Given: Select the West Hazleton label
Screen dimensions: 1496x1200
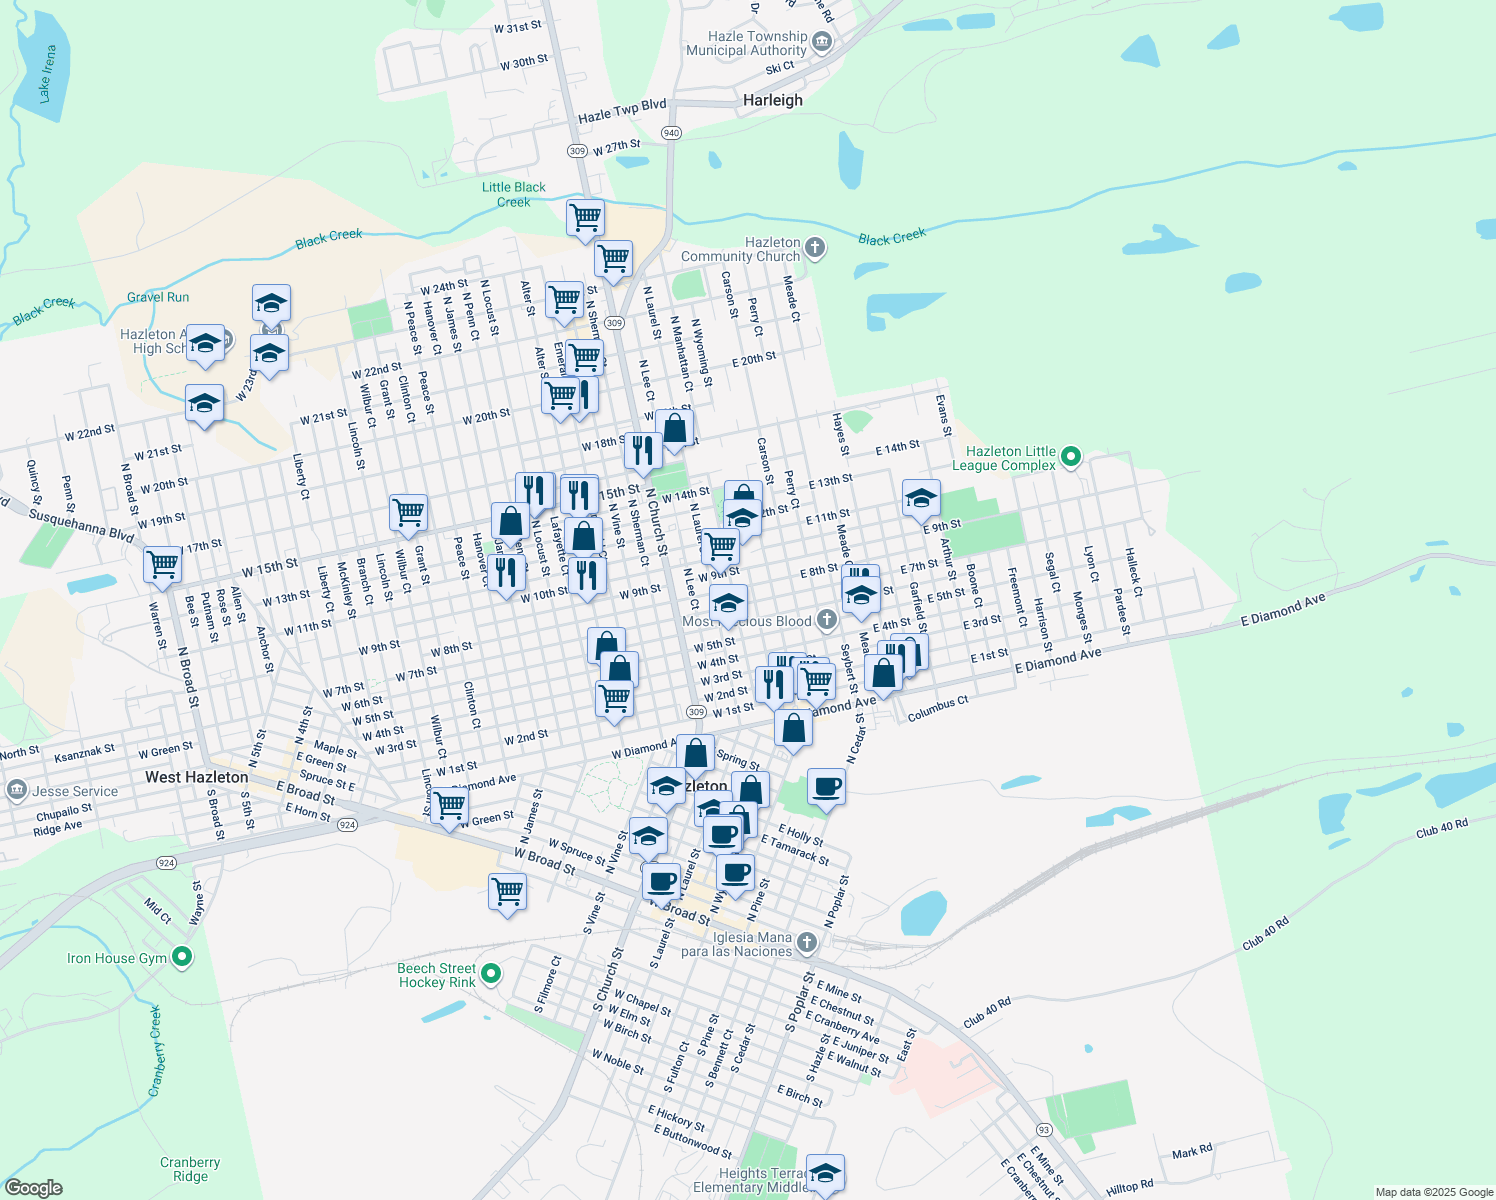Looking at the screenshot, I should tap(196, 777).
